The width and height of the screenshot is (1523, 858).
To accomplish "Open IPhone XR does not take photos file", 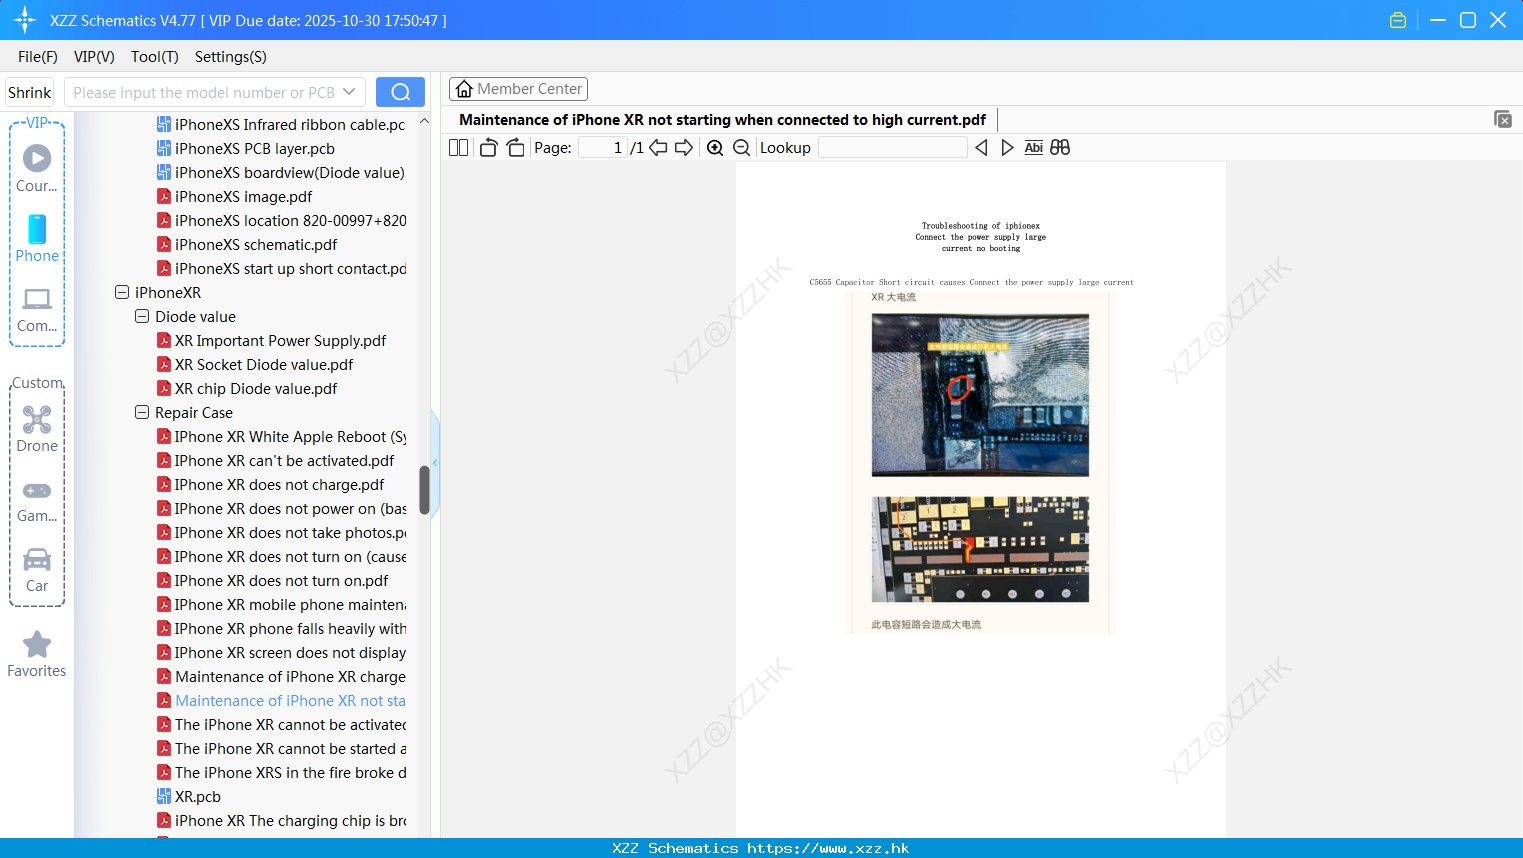I will [x=281, y=533].
